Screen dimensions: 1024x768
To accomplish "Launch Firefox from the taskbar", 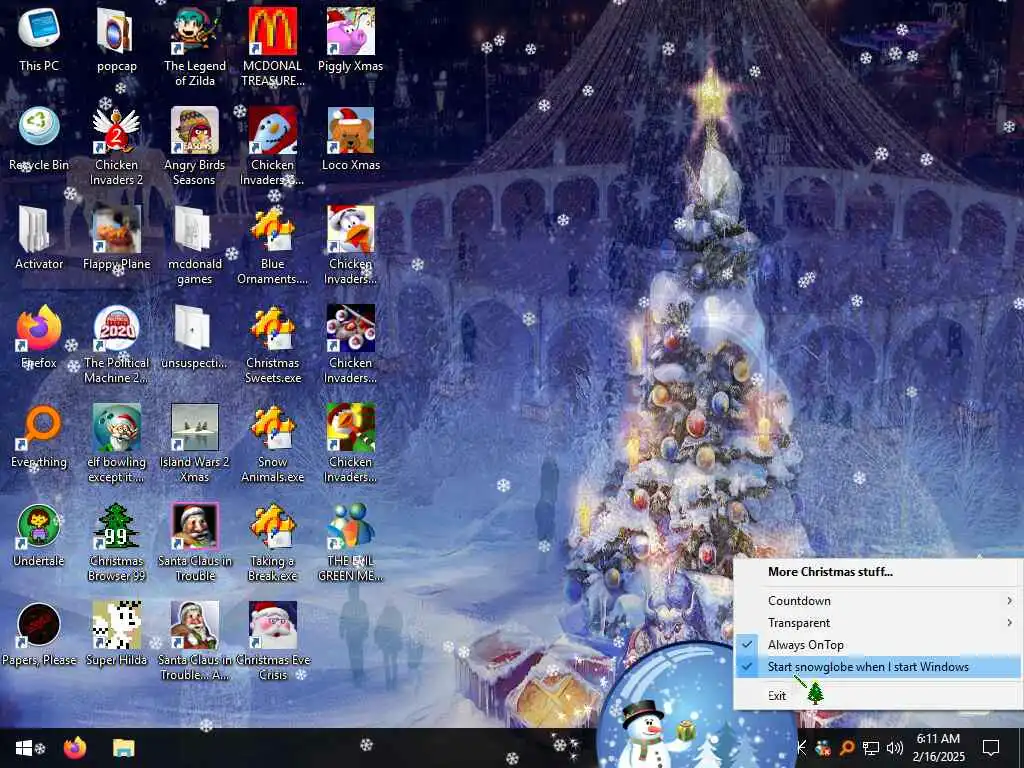I will 75,748.
